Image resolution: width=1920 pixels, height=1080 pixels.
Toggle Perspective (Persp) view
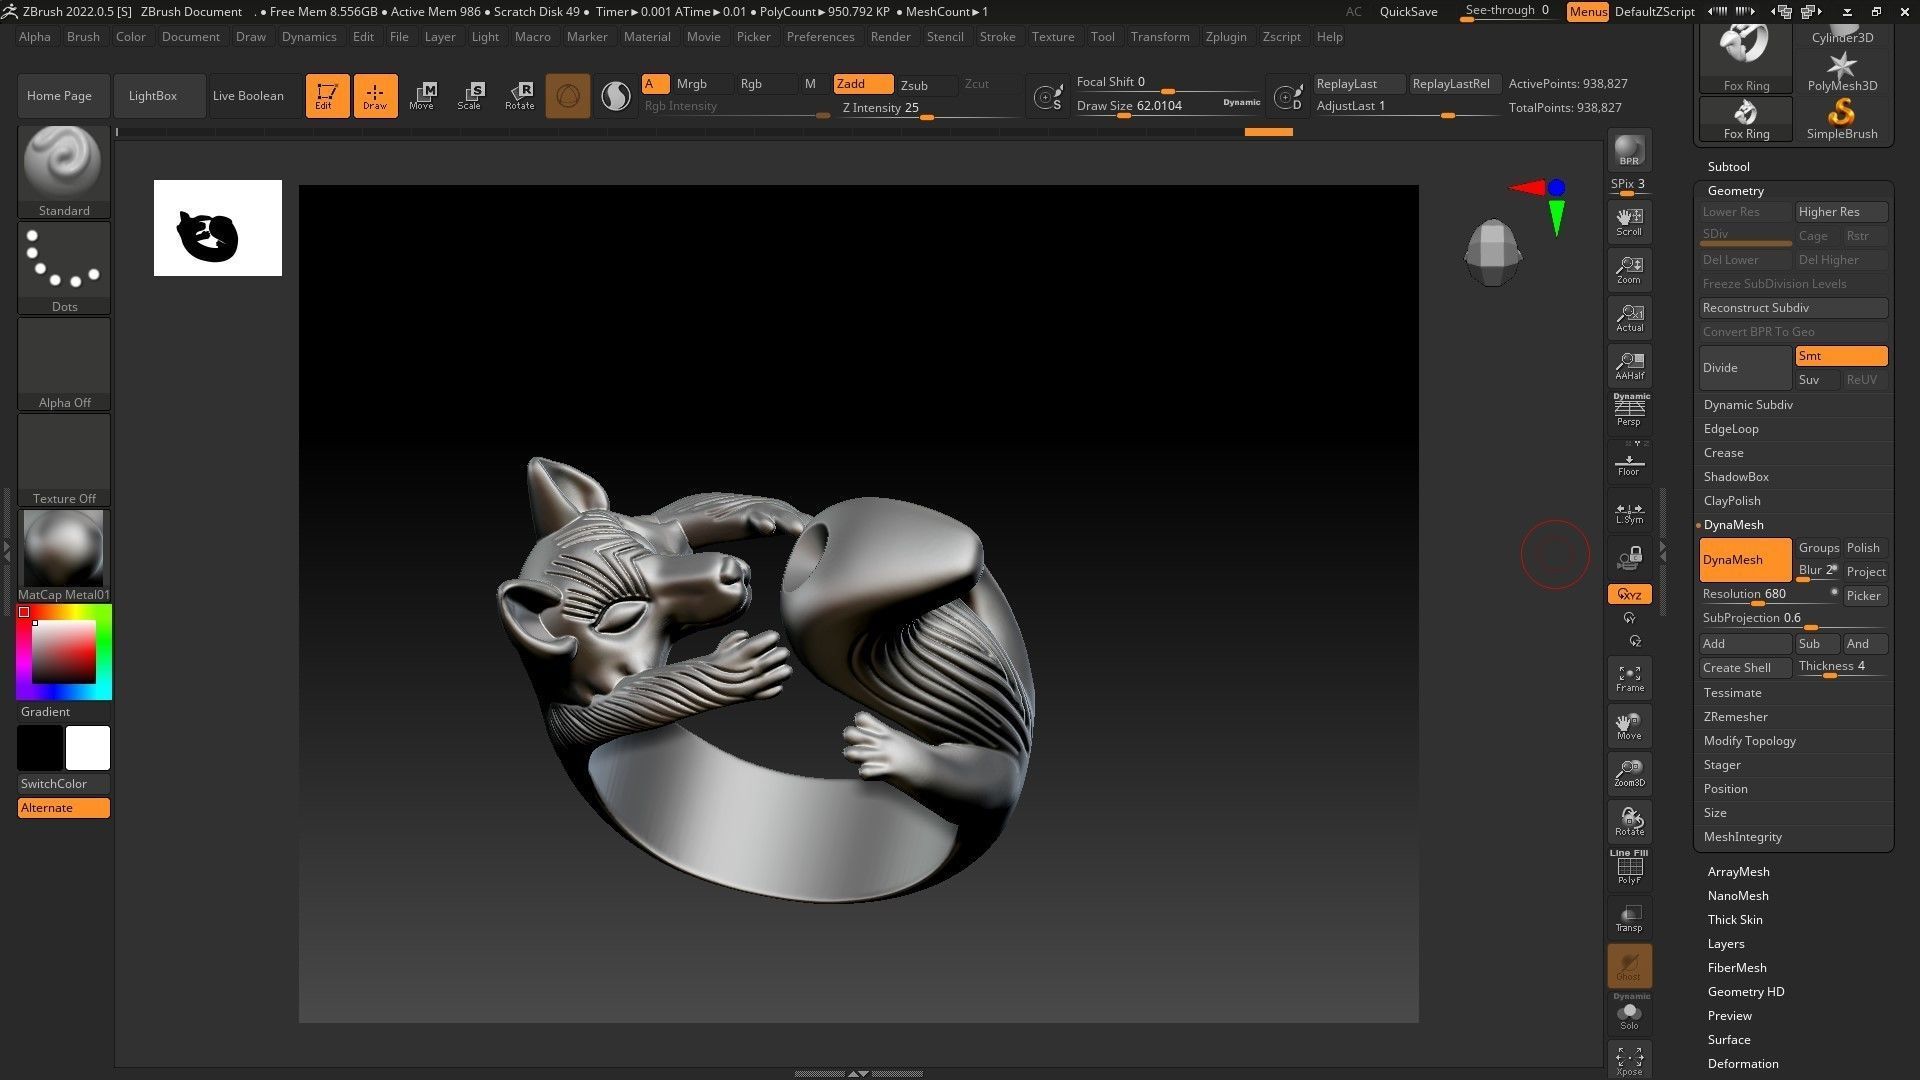[1629, 410]
